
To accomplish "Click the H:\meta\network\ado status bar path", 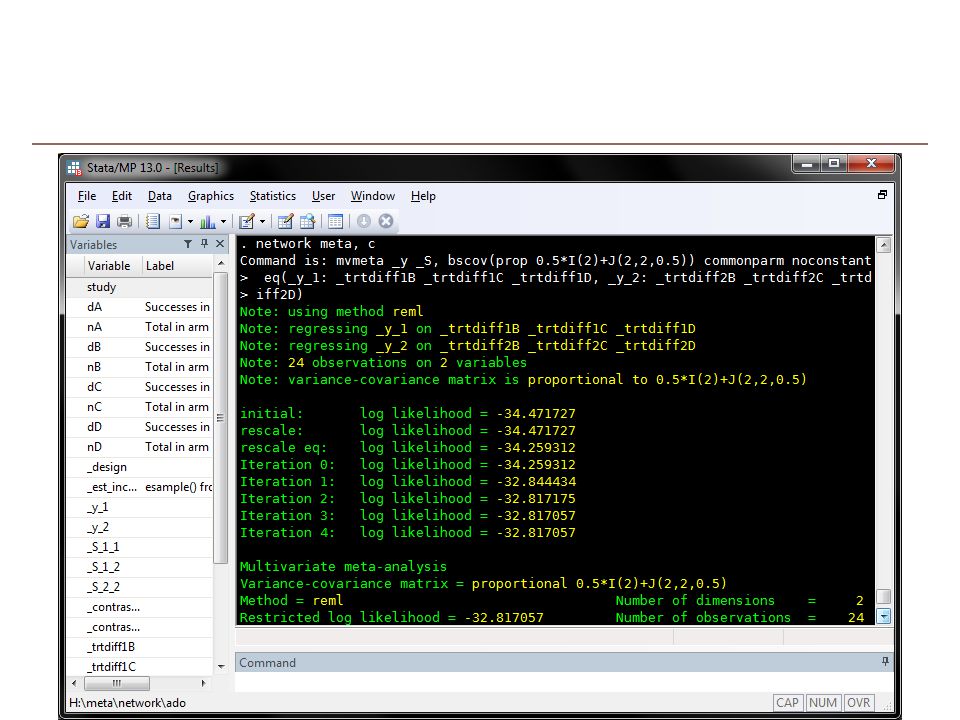I will click(127, 703).
